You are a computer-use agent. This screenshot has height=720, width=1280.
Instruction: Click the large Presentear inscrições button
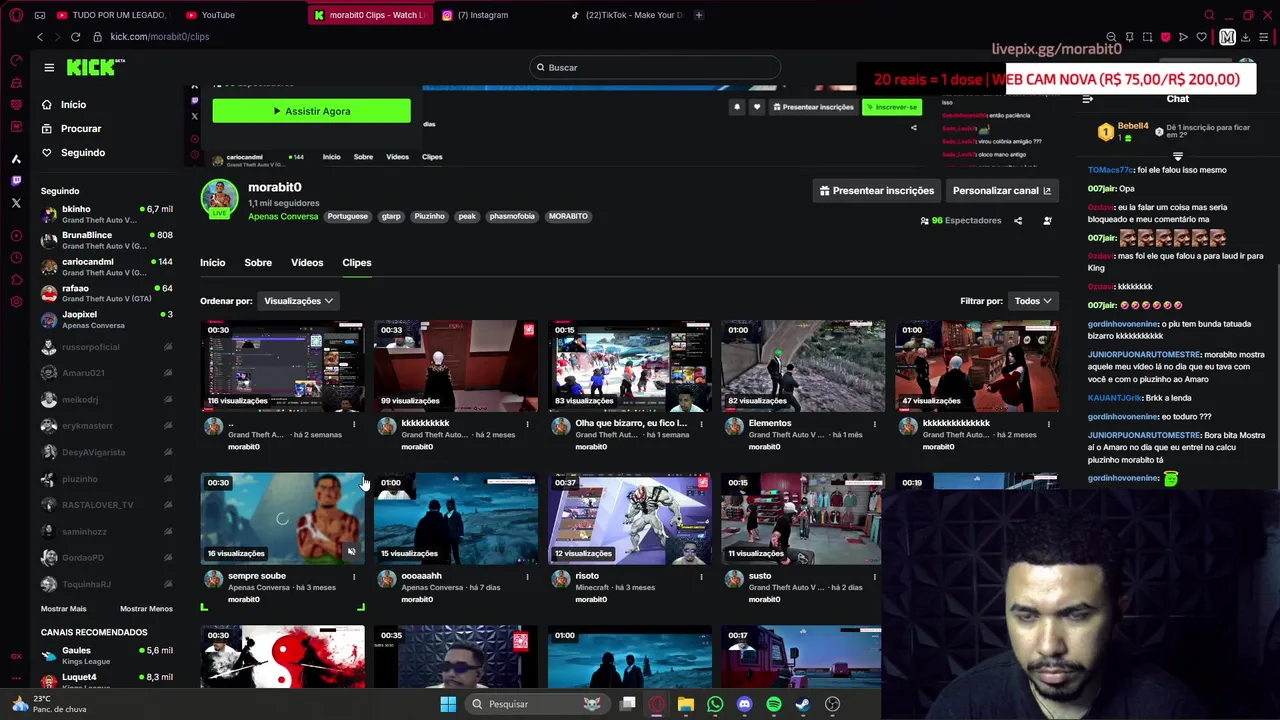click(876, 191)
